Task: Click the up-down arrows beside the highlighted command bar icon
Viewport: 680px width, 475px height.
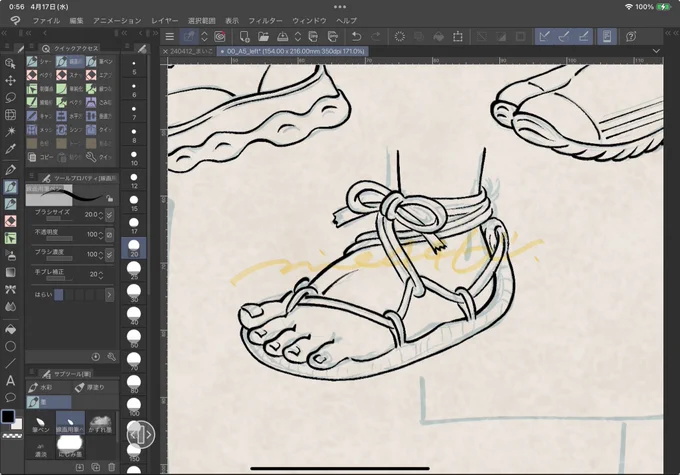Action: coord(204,37)
